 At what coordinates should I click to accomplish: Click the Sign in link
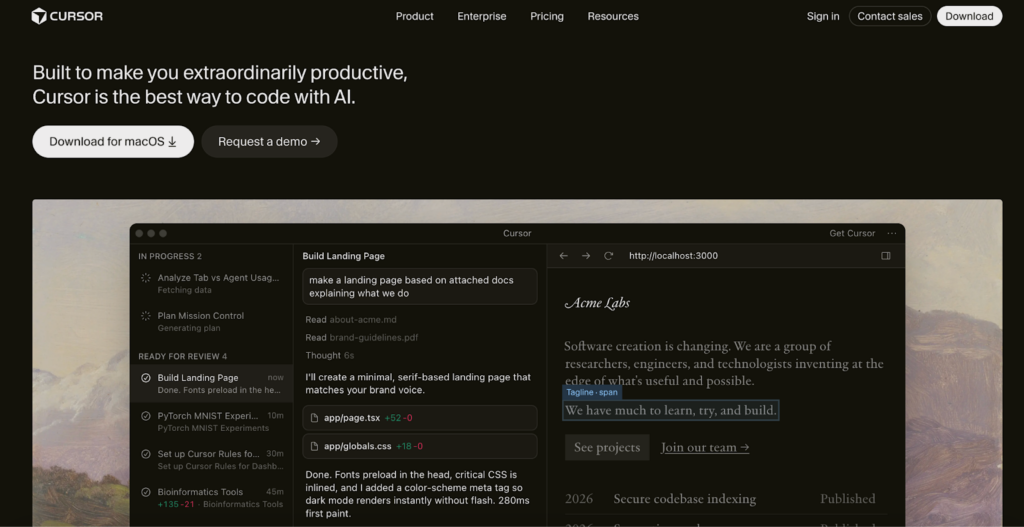pos(823,16)
